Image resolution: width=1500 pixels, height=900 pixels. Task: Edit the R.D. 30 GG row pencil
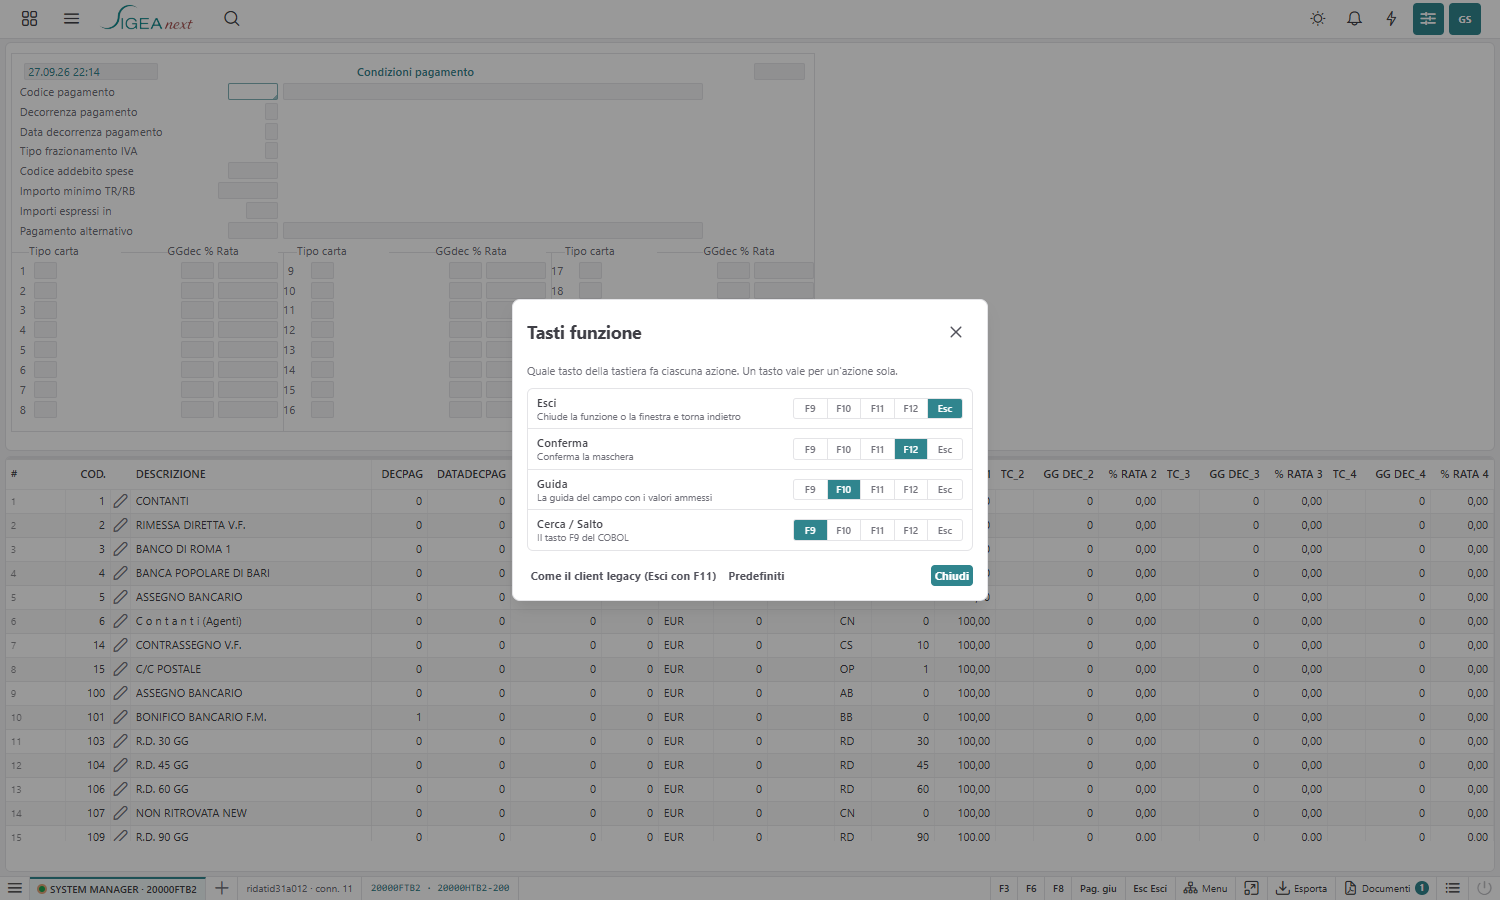[120, 741]
